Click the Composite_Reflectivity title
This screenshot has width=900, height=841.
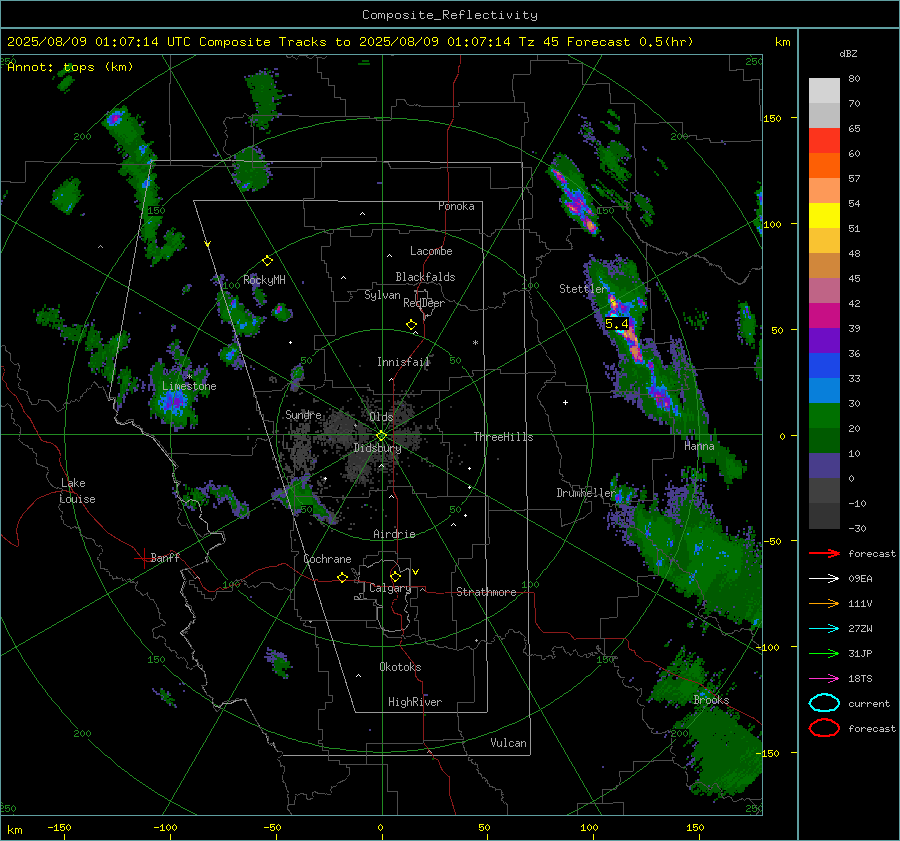[449, 15]
